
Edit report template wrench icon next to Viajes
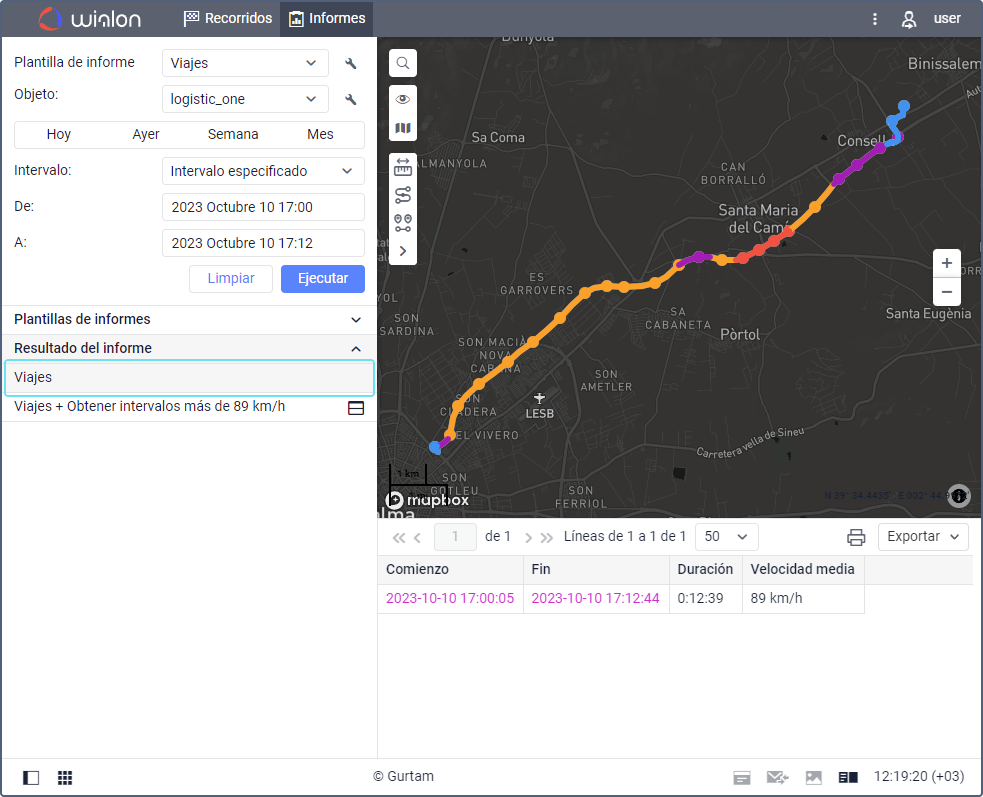pos(350,63)
